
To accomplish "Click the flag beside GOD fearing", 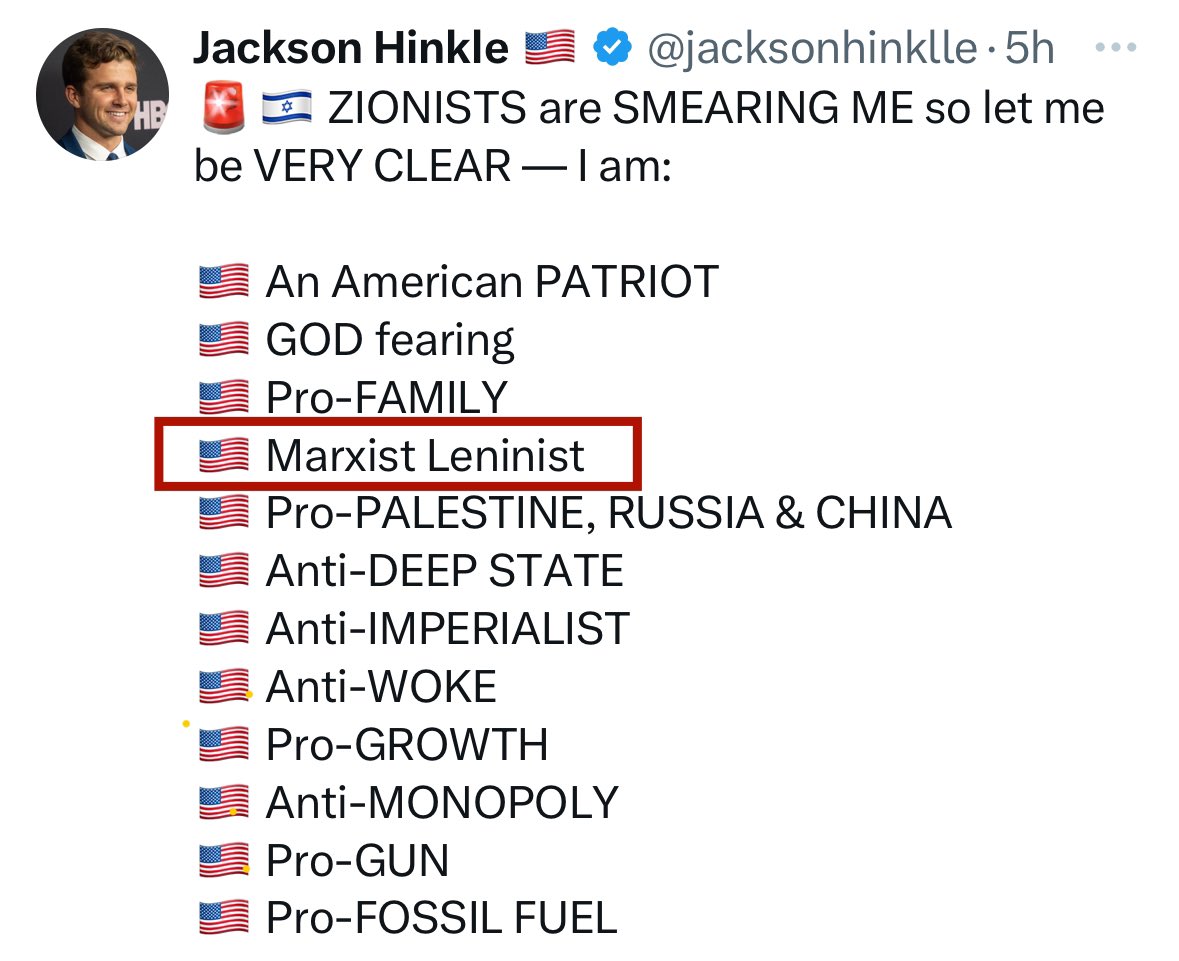I will 223,340.
